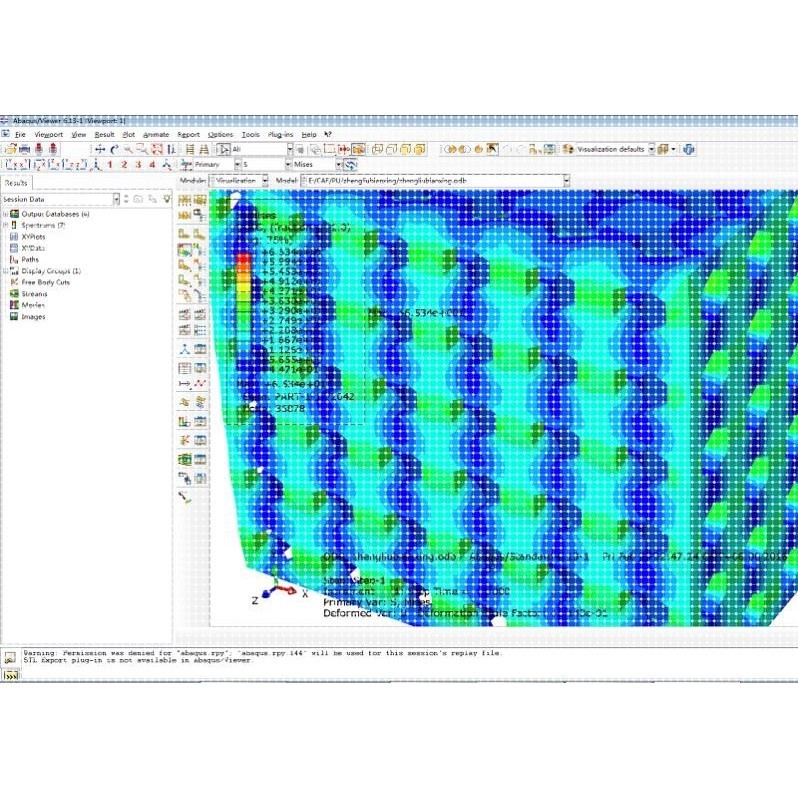Click the red custom view 1 icon
The width and height of the screenshot is (798, 798).
pos(109,164)
